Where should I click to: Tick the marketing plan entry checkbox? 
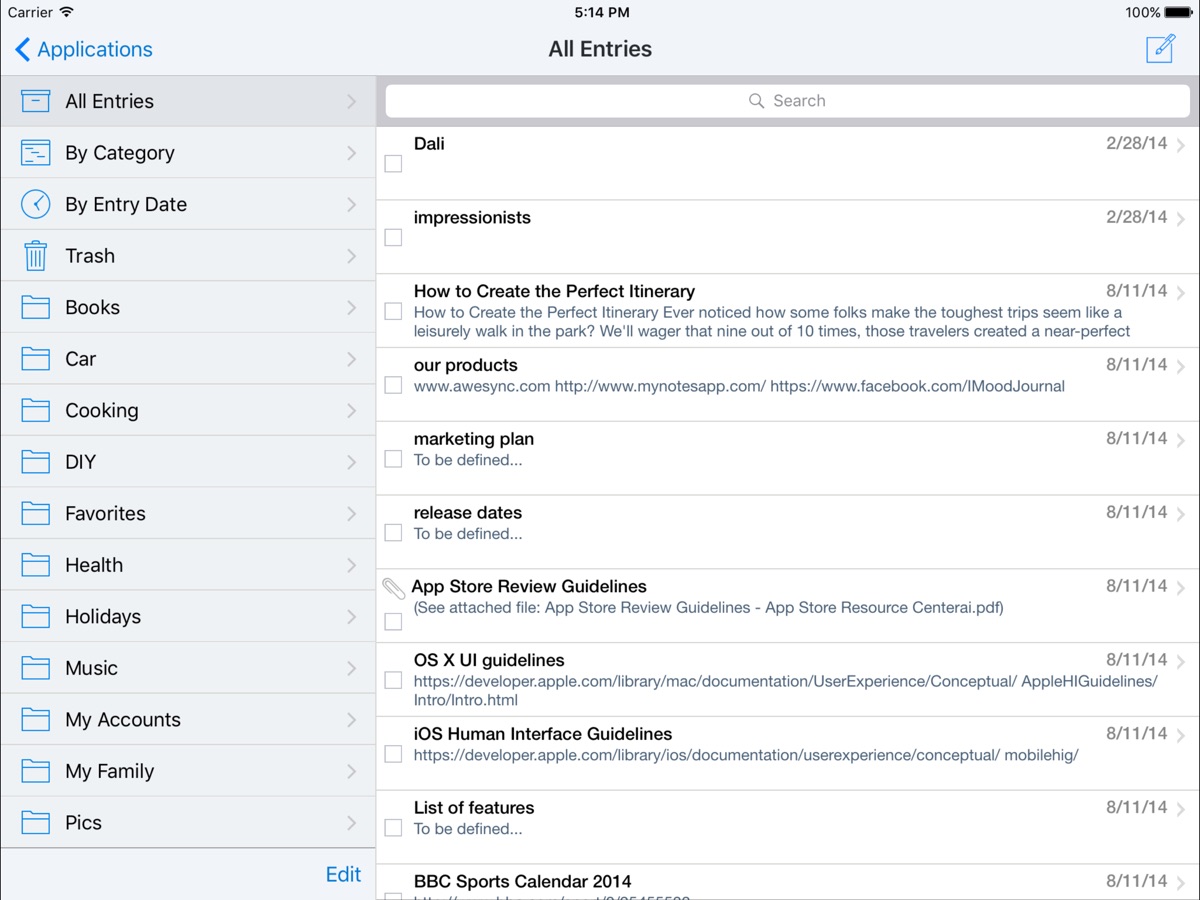pos(394,459)
